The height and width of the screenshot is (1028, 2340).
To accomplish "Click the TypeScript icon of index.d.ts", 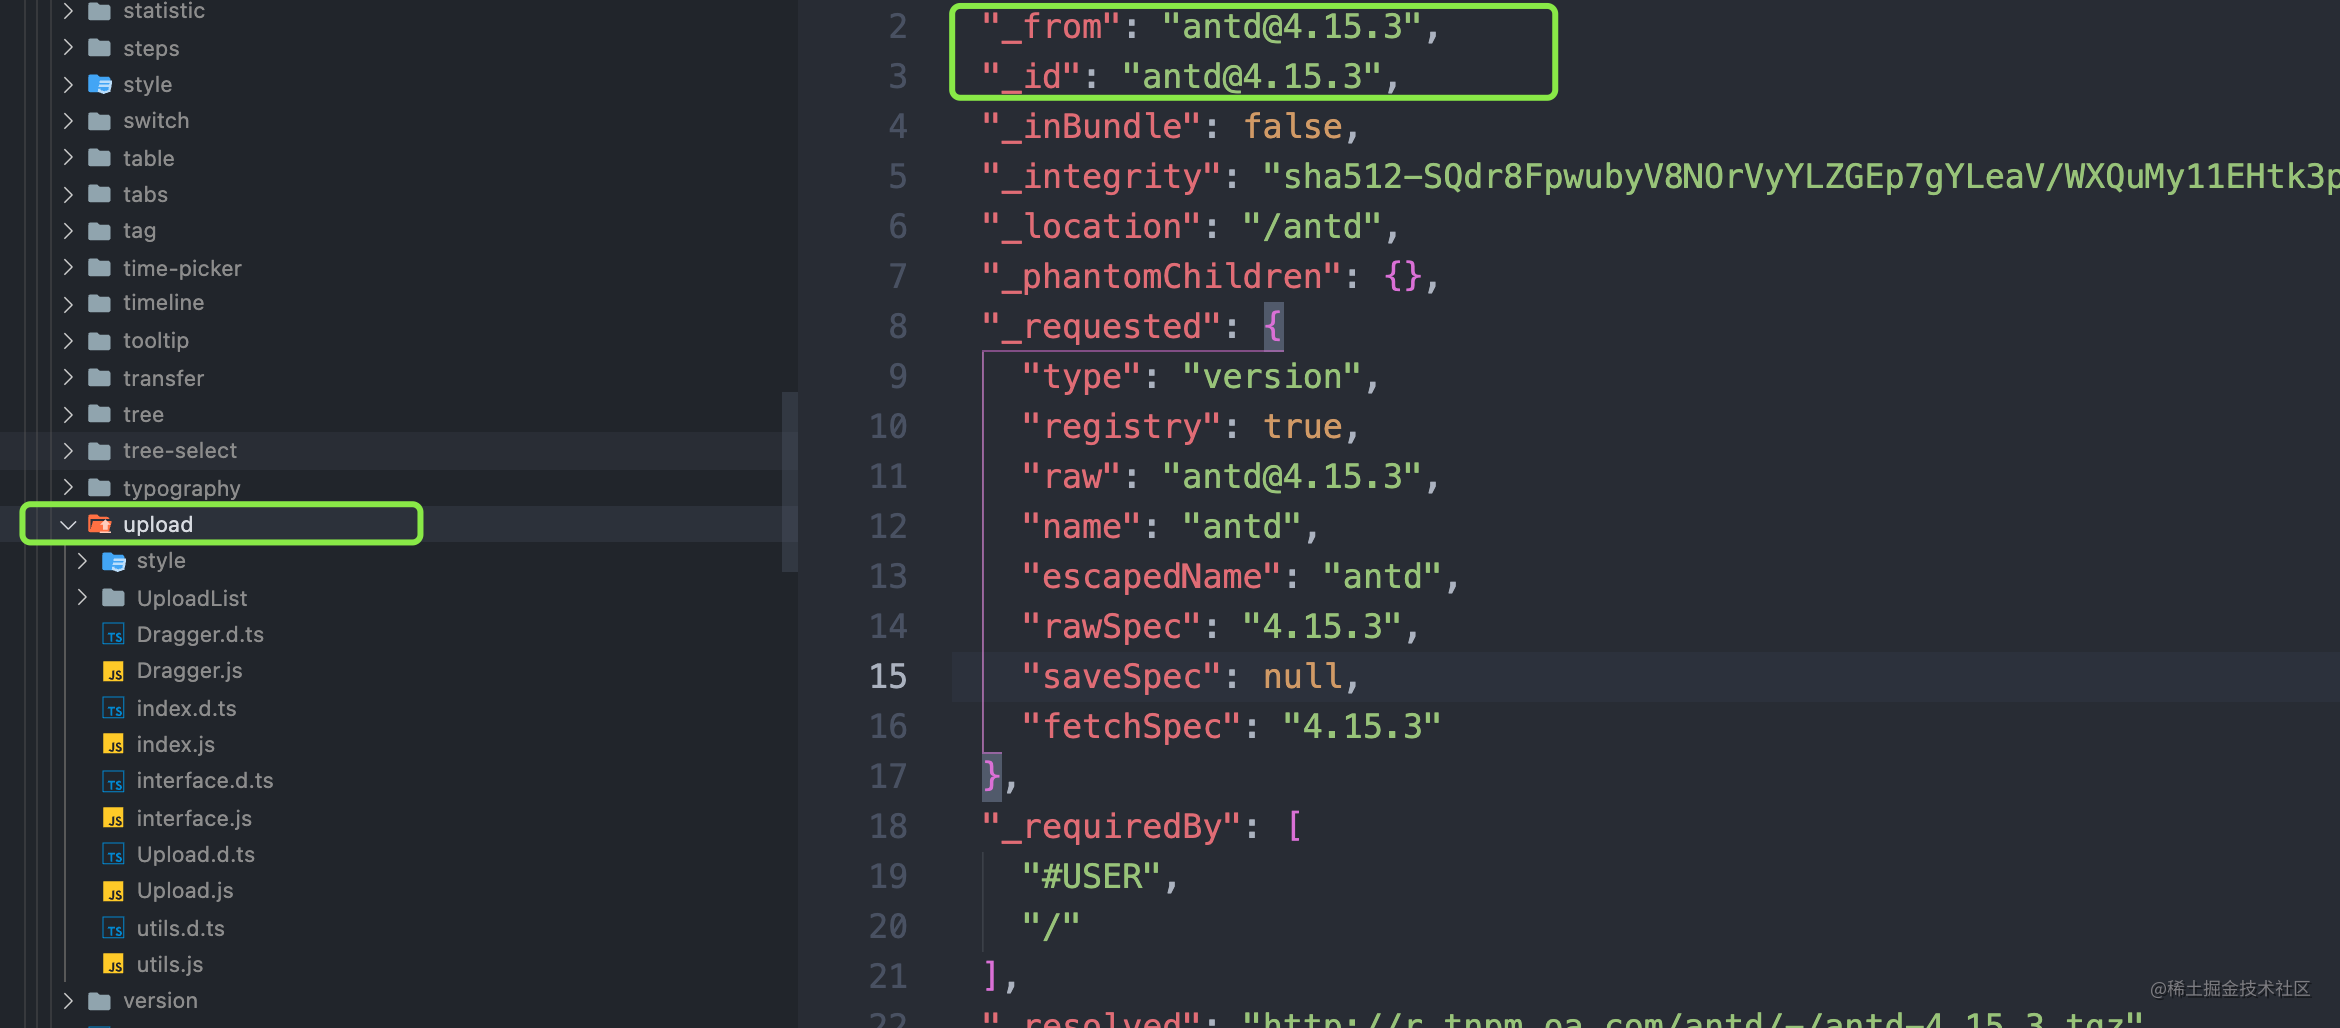I will tap(114, 708).
